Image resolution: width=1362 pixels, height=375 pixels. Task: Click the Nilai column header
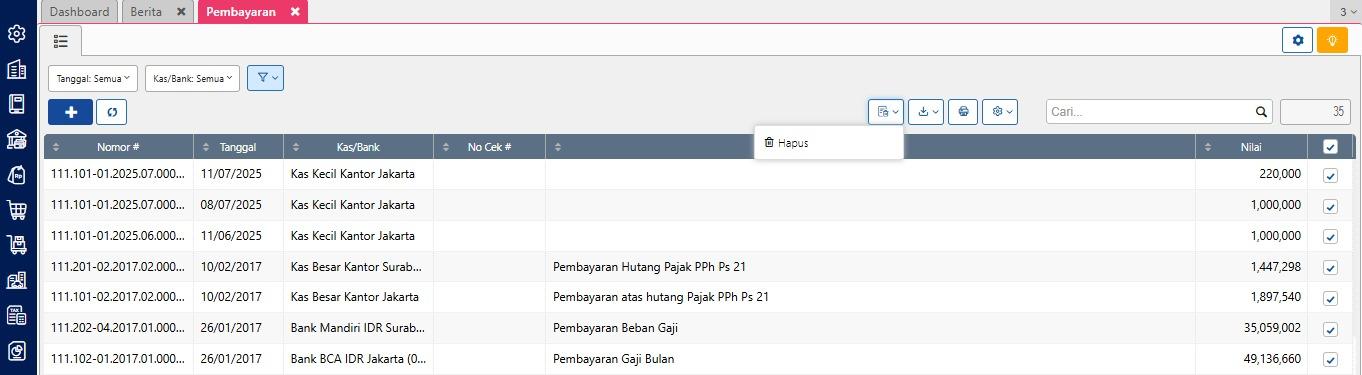1251,147
